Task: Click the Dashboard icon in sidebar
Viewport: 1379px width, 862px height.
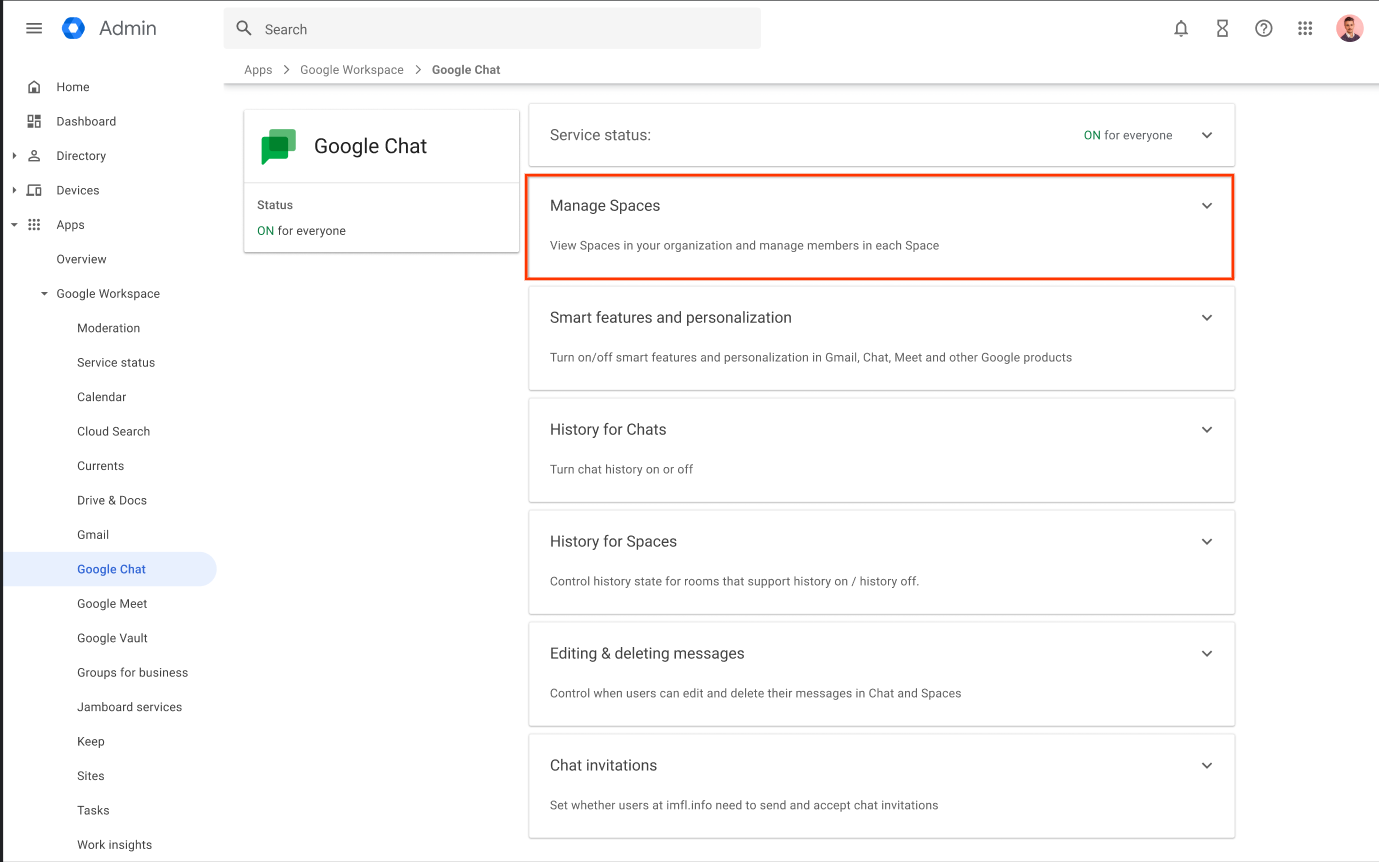Action: [x=34, y=121]
